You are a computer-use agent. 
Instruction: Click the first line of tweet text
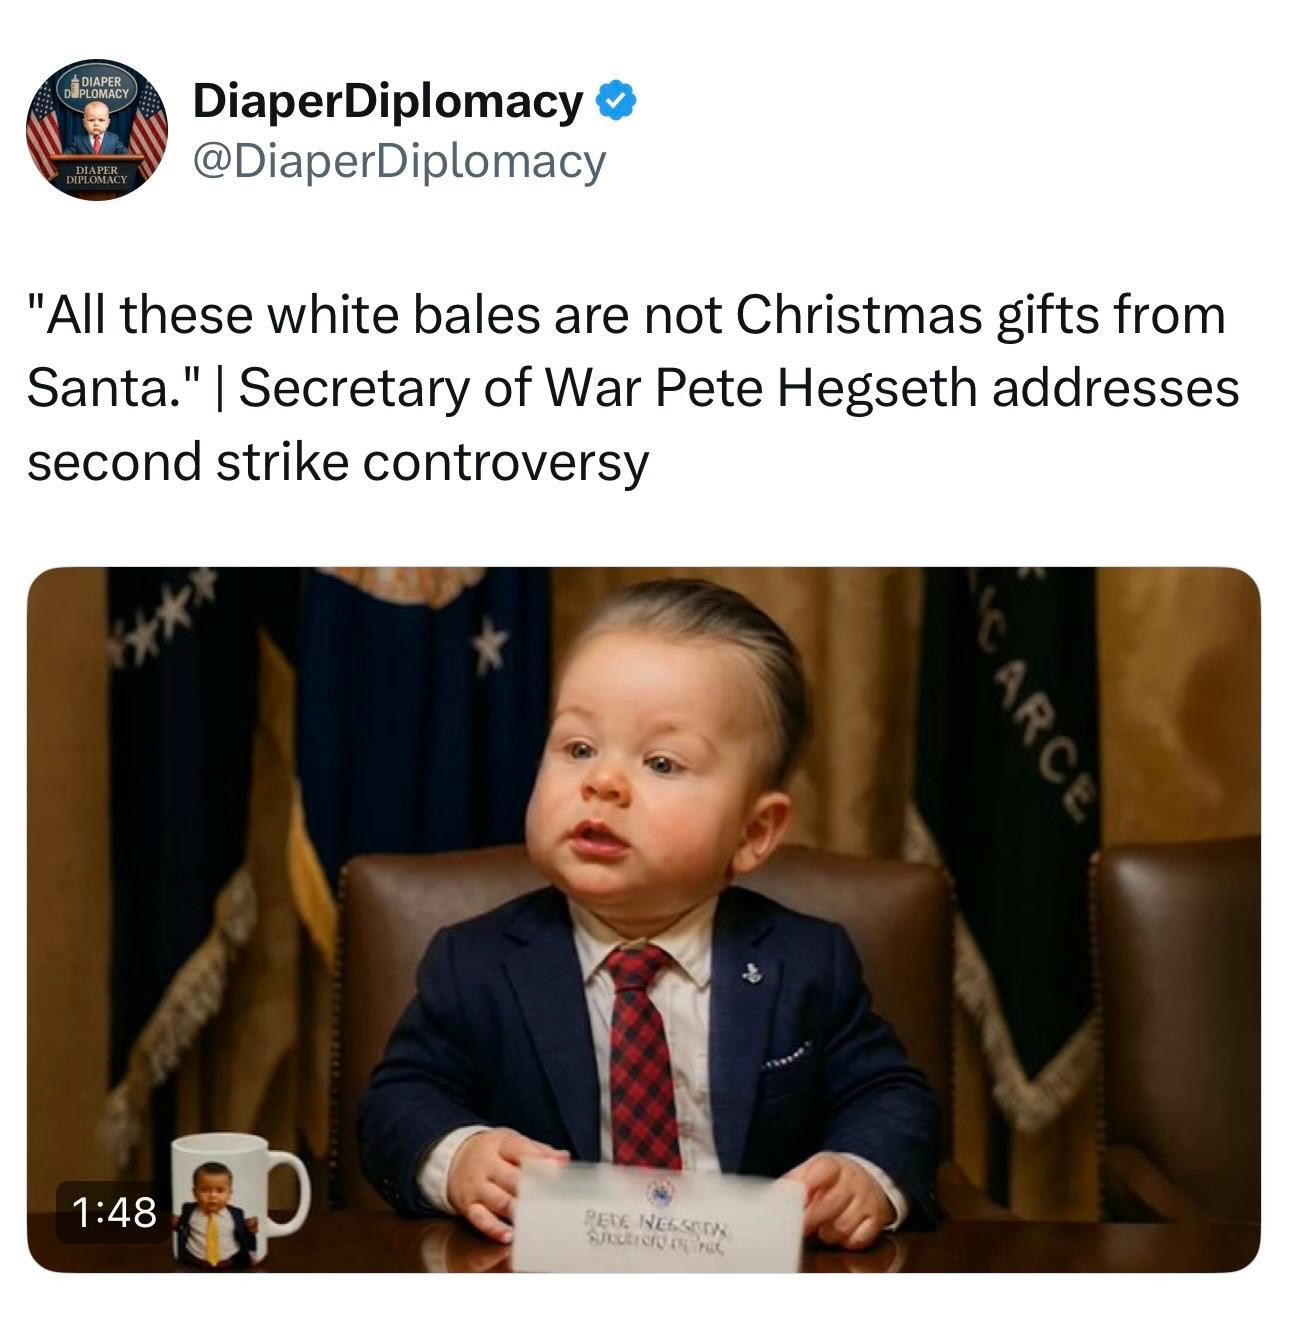click(626, 315)
